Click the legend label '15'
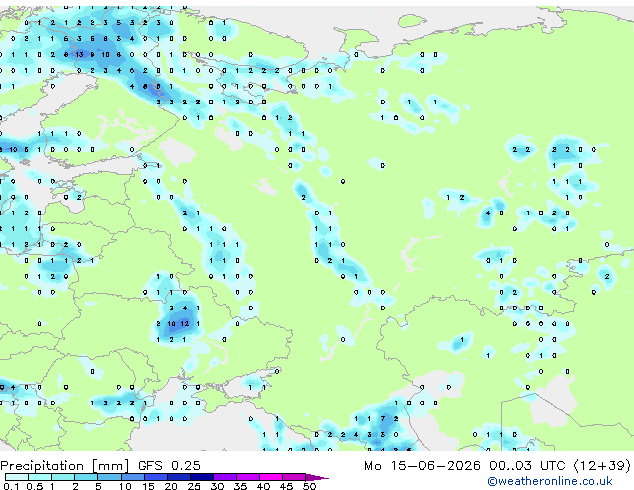Screen dimensions: 634x490 click(x=148, y=486)
